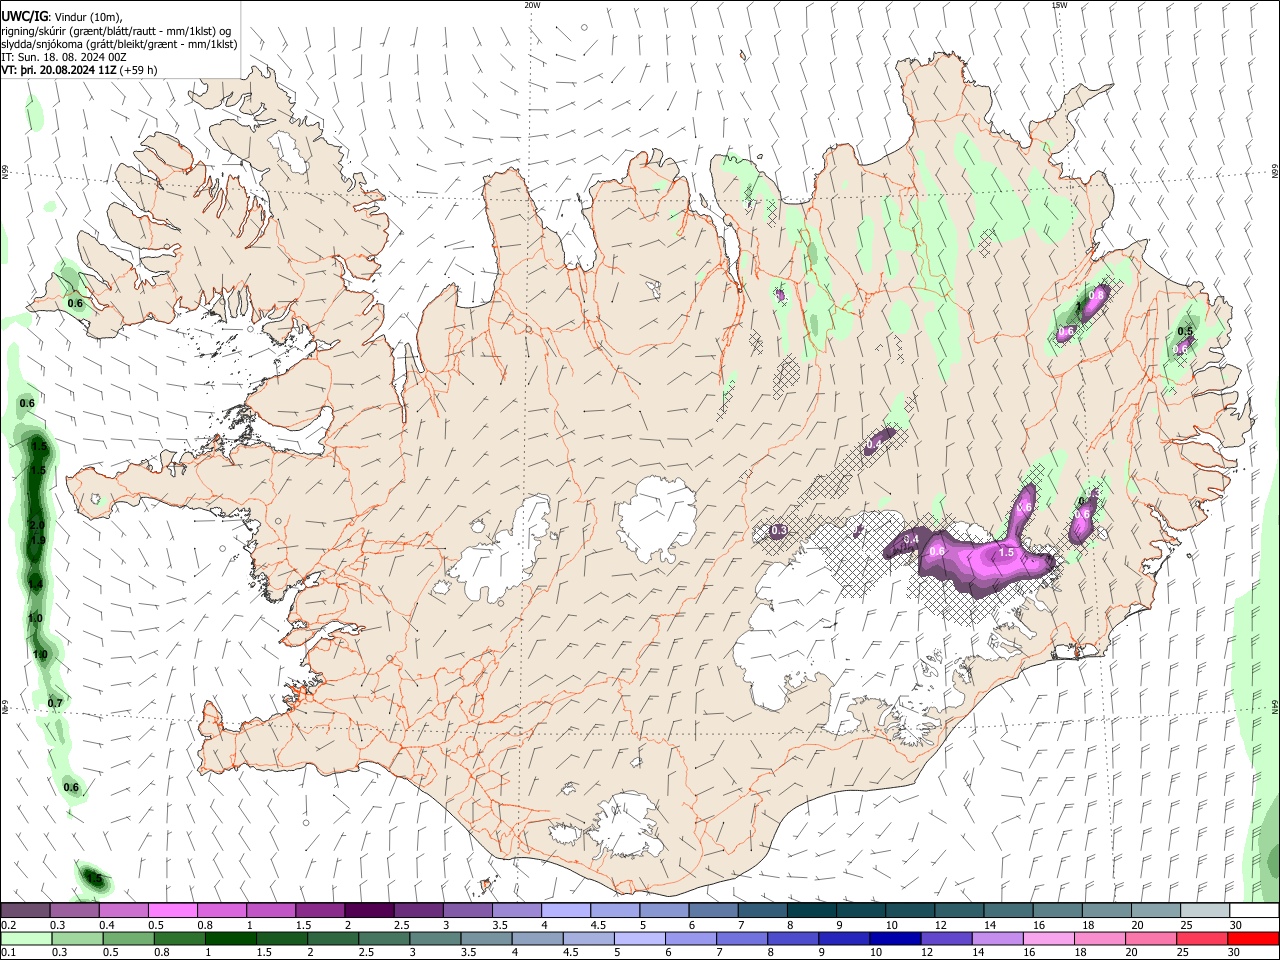Select the 'slydda/snjókoma' legend description line
Screen dimensions: 1280x960
119,44
